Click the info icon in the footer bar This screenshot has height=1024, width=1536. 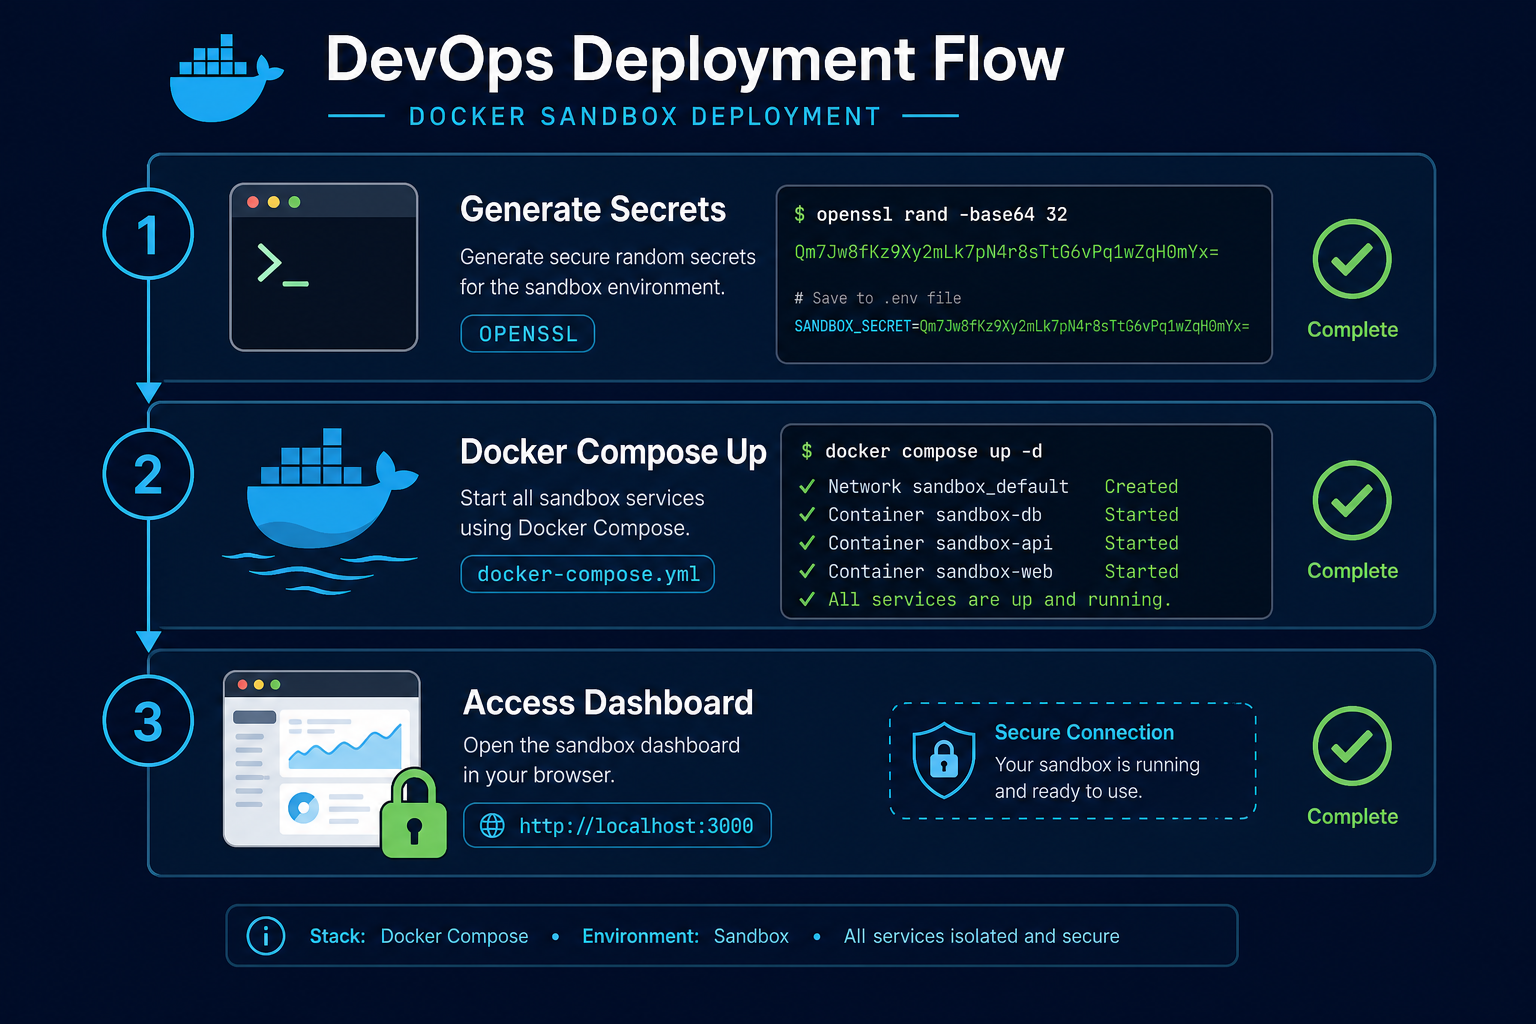[266, 936]
